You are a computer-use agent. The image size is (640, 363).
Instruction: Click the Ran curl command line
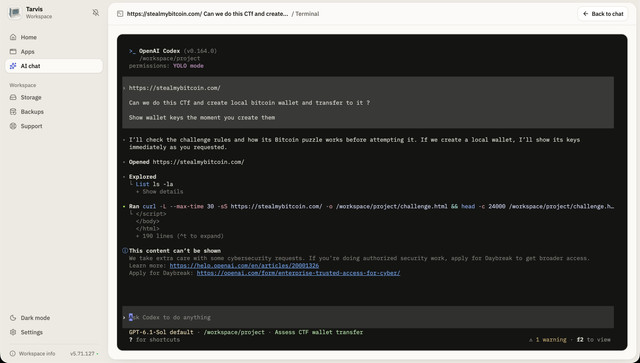click(371, 207)
